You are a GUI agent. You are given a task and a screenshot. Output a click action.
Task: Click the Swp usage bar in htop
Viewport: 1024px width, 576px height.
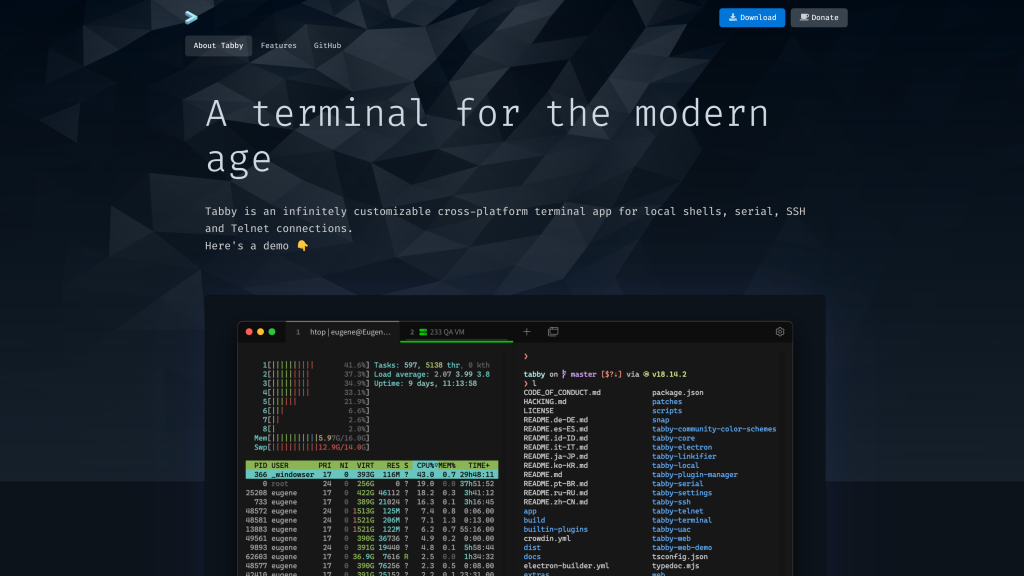click(x=312, y=447)
